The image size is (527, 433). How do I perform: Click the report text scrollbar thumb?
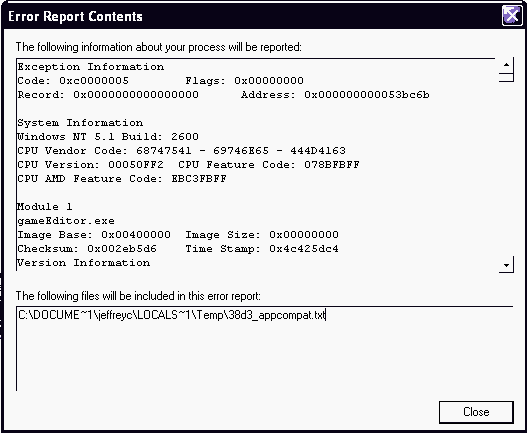coord(506,78)
